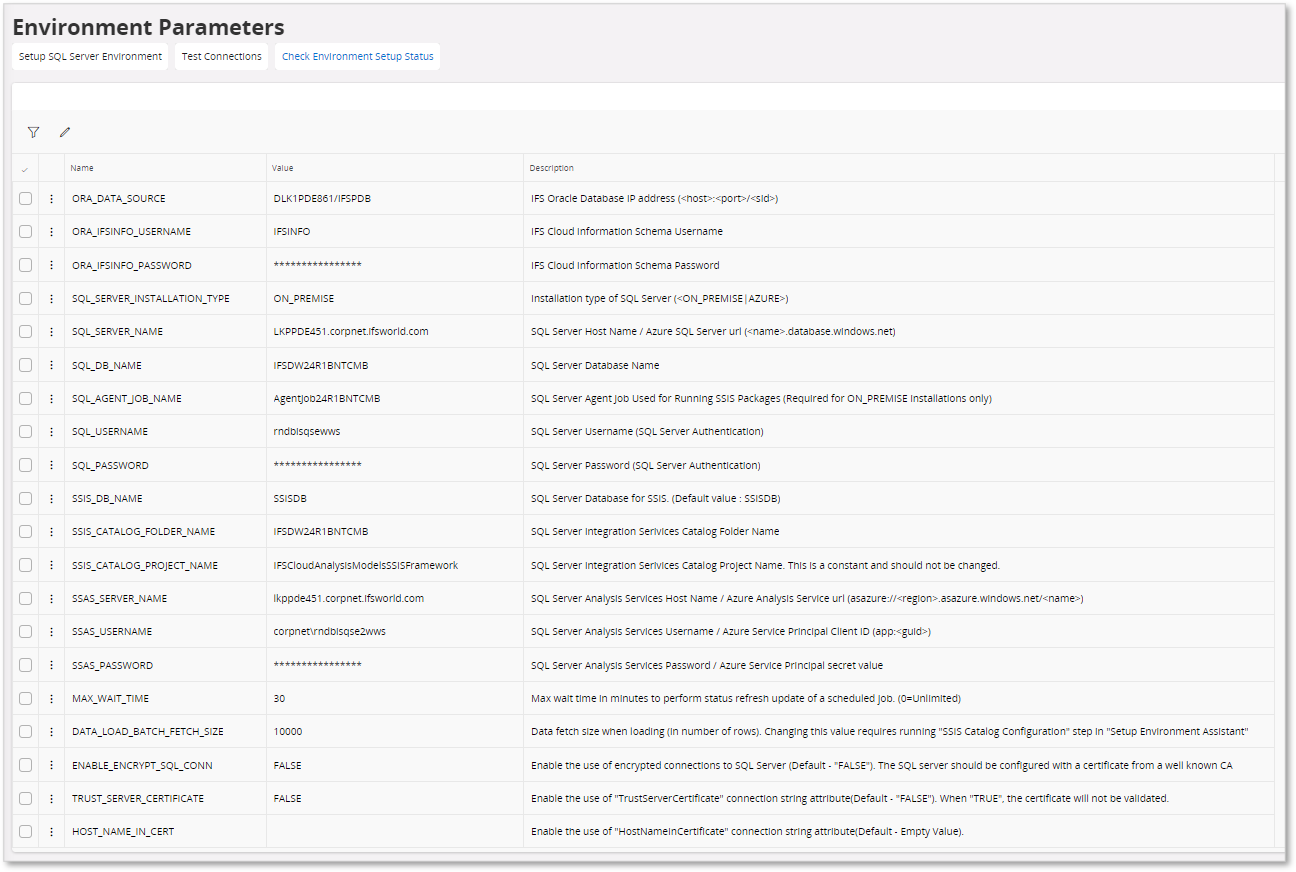This screenshot has height=872, width=1296.
Task: Toggle the select-all checkmark in the header
Action: click(25, 168)
